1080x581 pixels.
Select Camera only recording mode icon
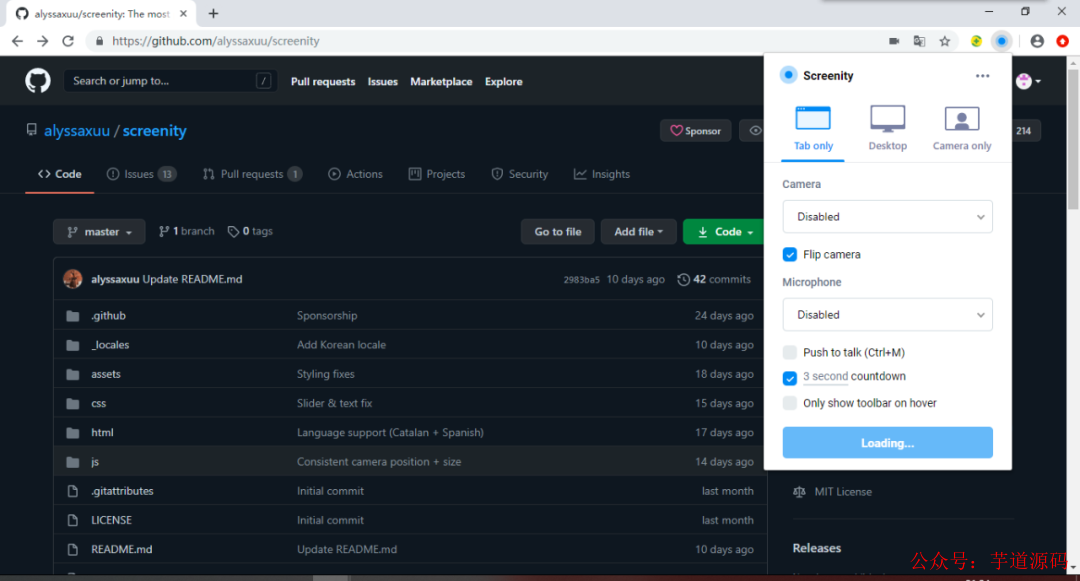962,118
